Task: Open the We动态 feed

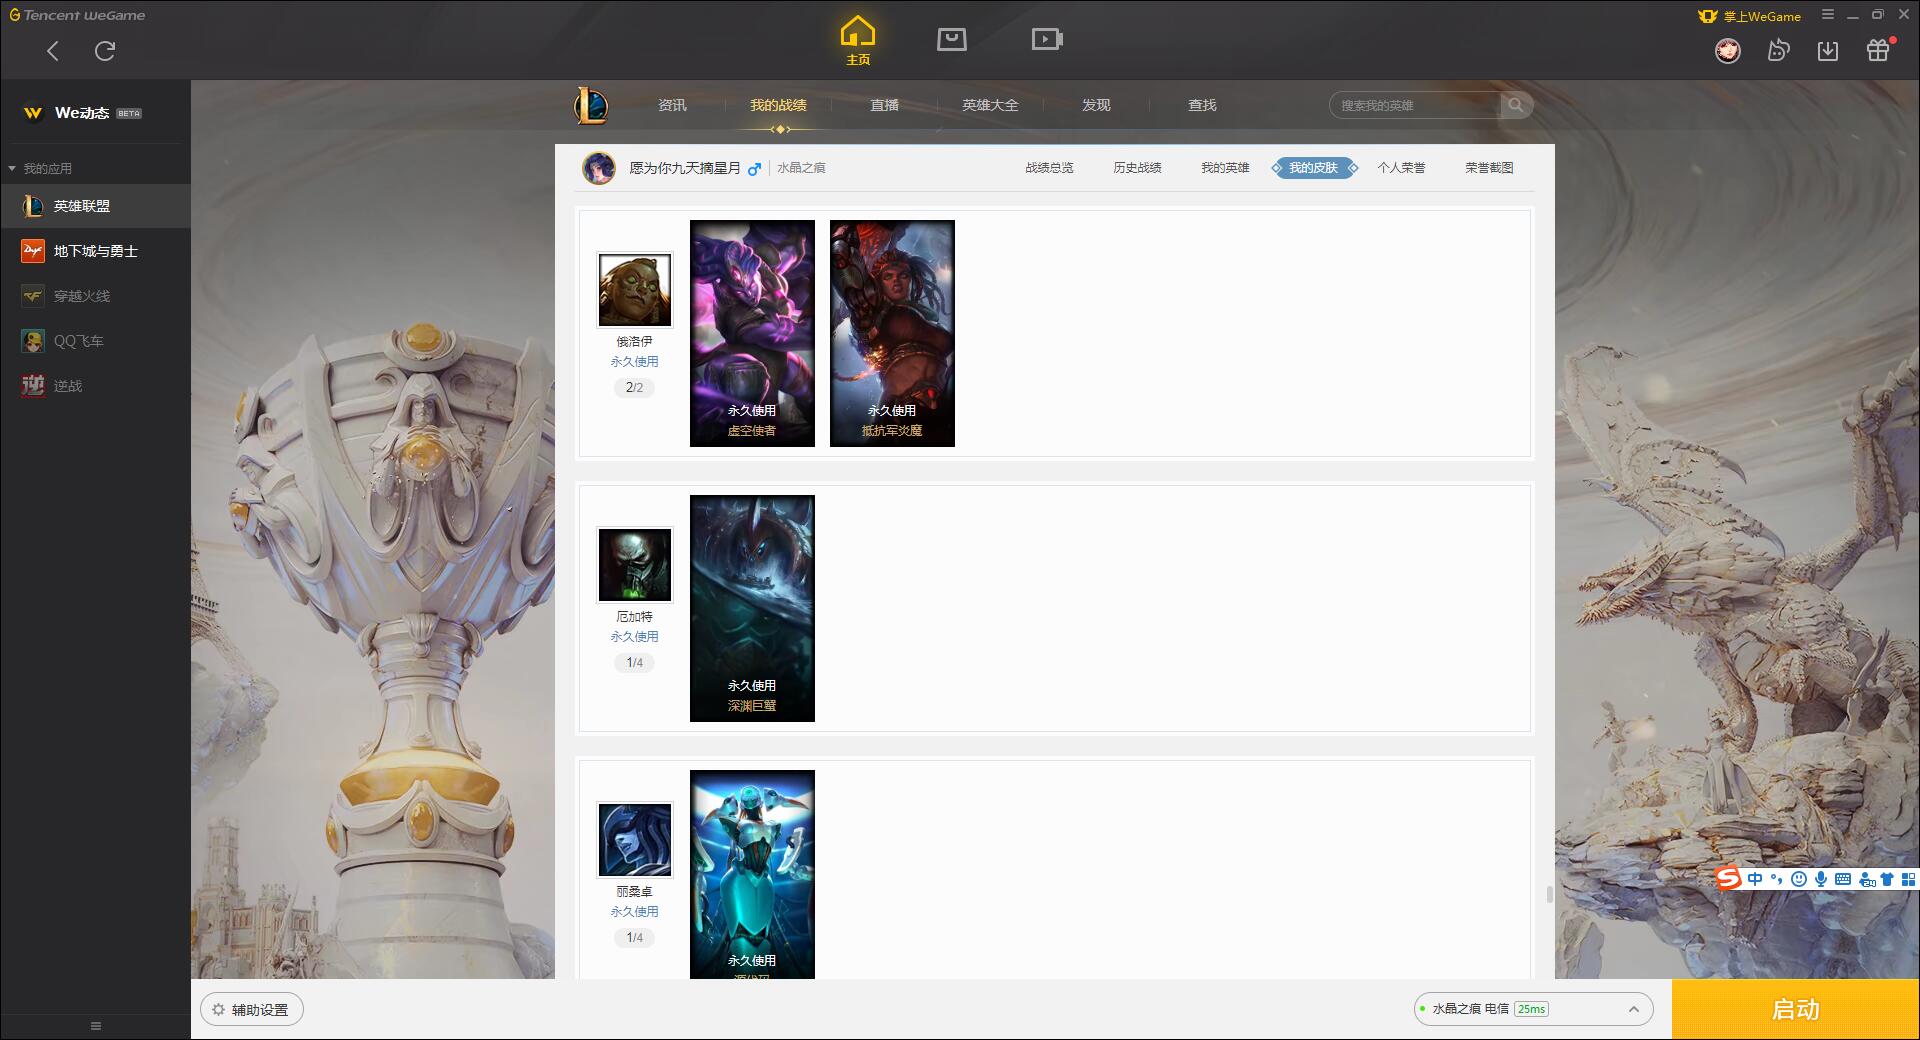Action: click(x=95, y=113)
